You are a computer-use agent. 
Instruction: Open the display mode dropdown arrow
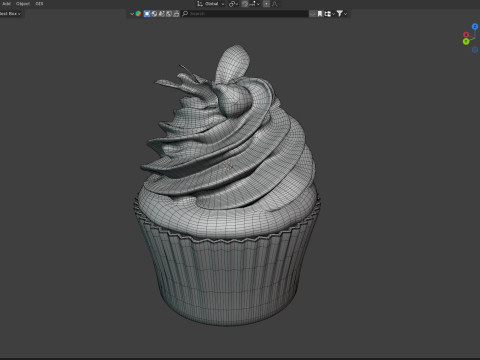[x=132, y=14]
